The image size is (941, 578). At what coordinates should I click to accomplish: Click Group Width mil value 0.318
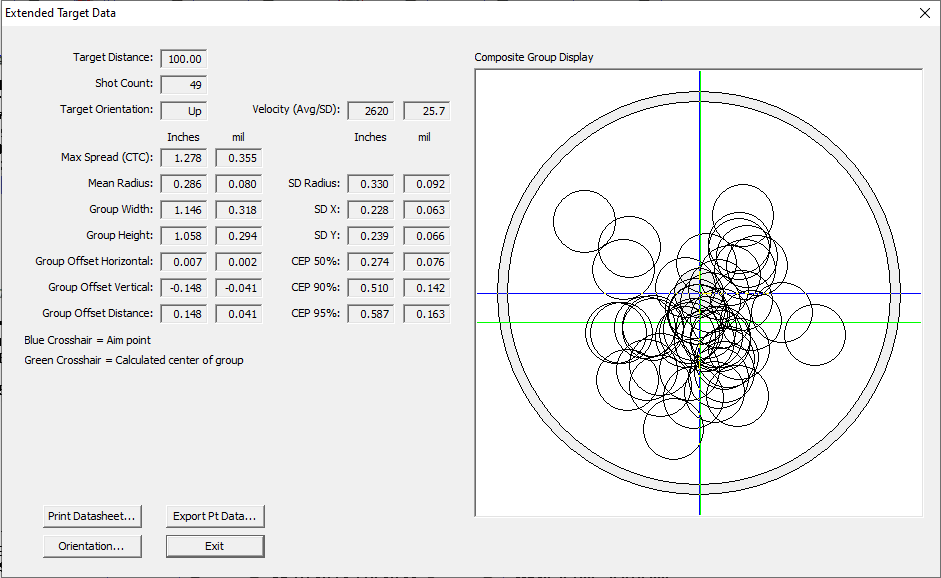point(239,210)
